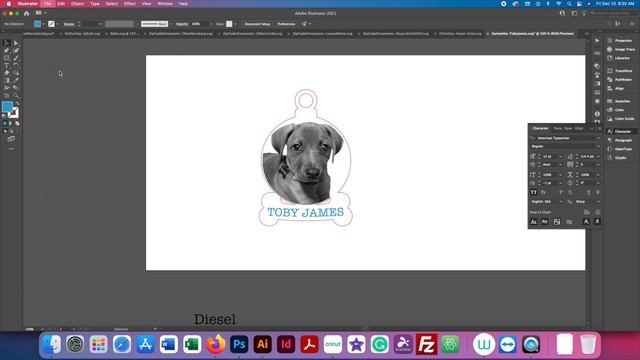
Task: Toggle Subscript in Character panel
Action: [571, 192]
